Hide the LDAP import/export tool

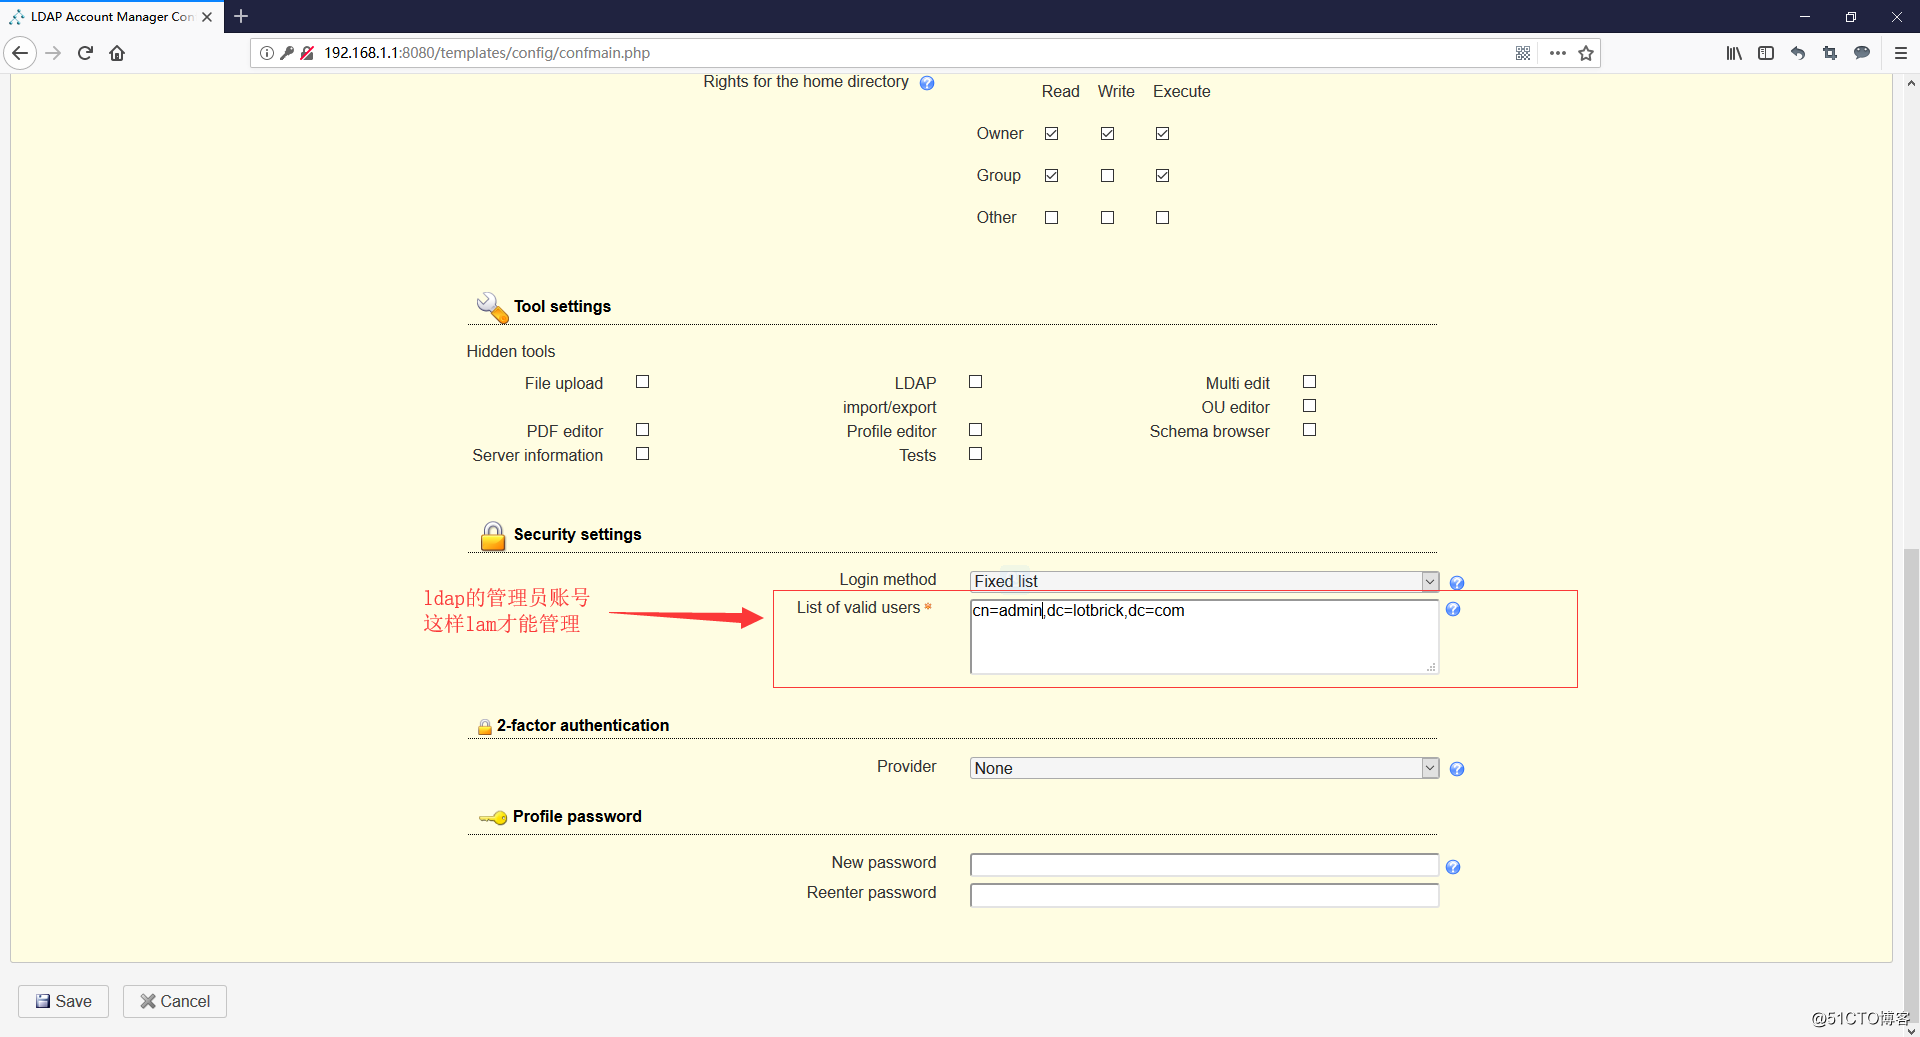[x=976, y=382]
